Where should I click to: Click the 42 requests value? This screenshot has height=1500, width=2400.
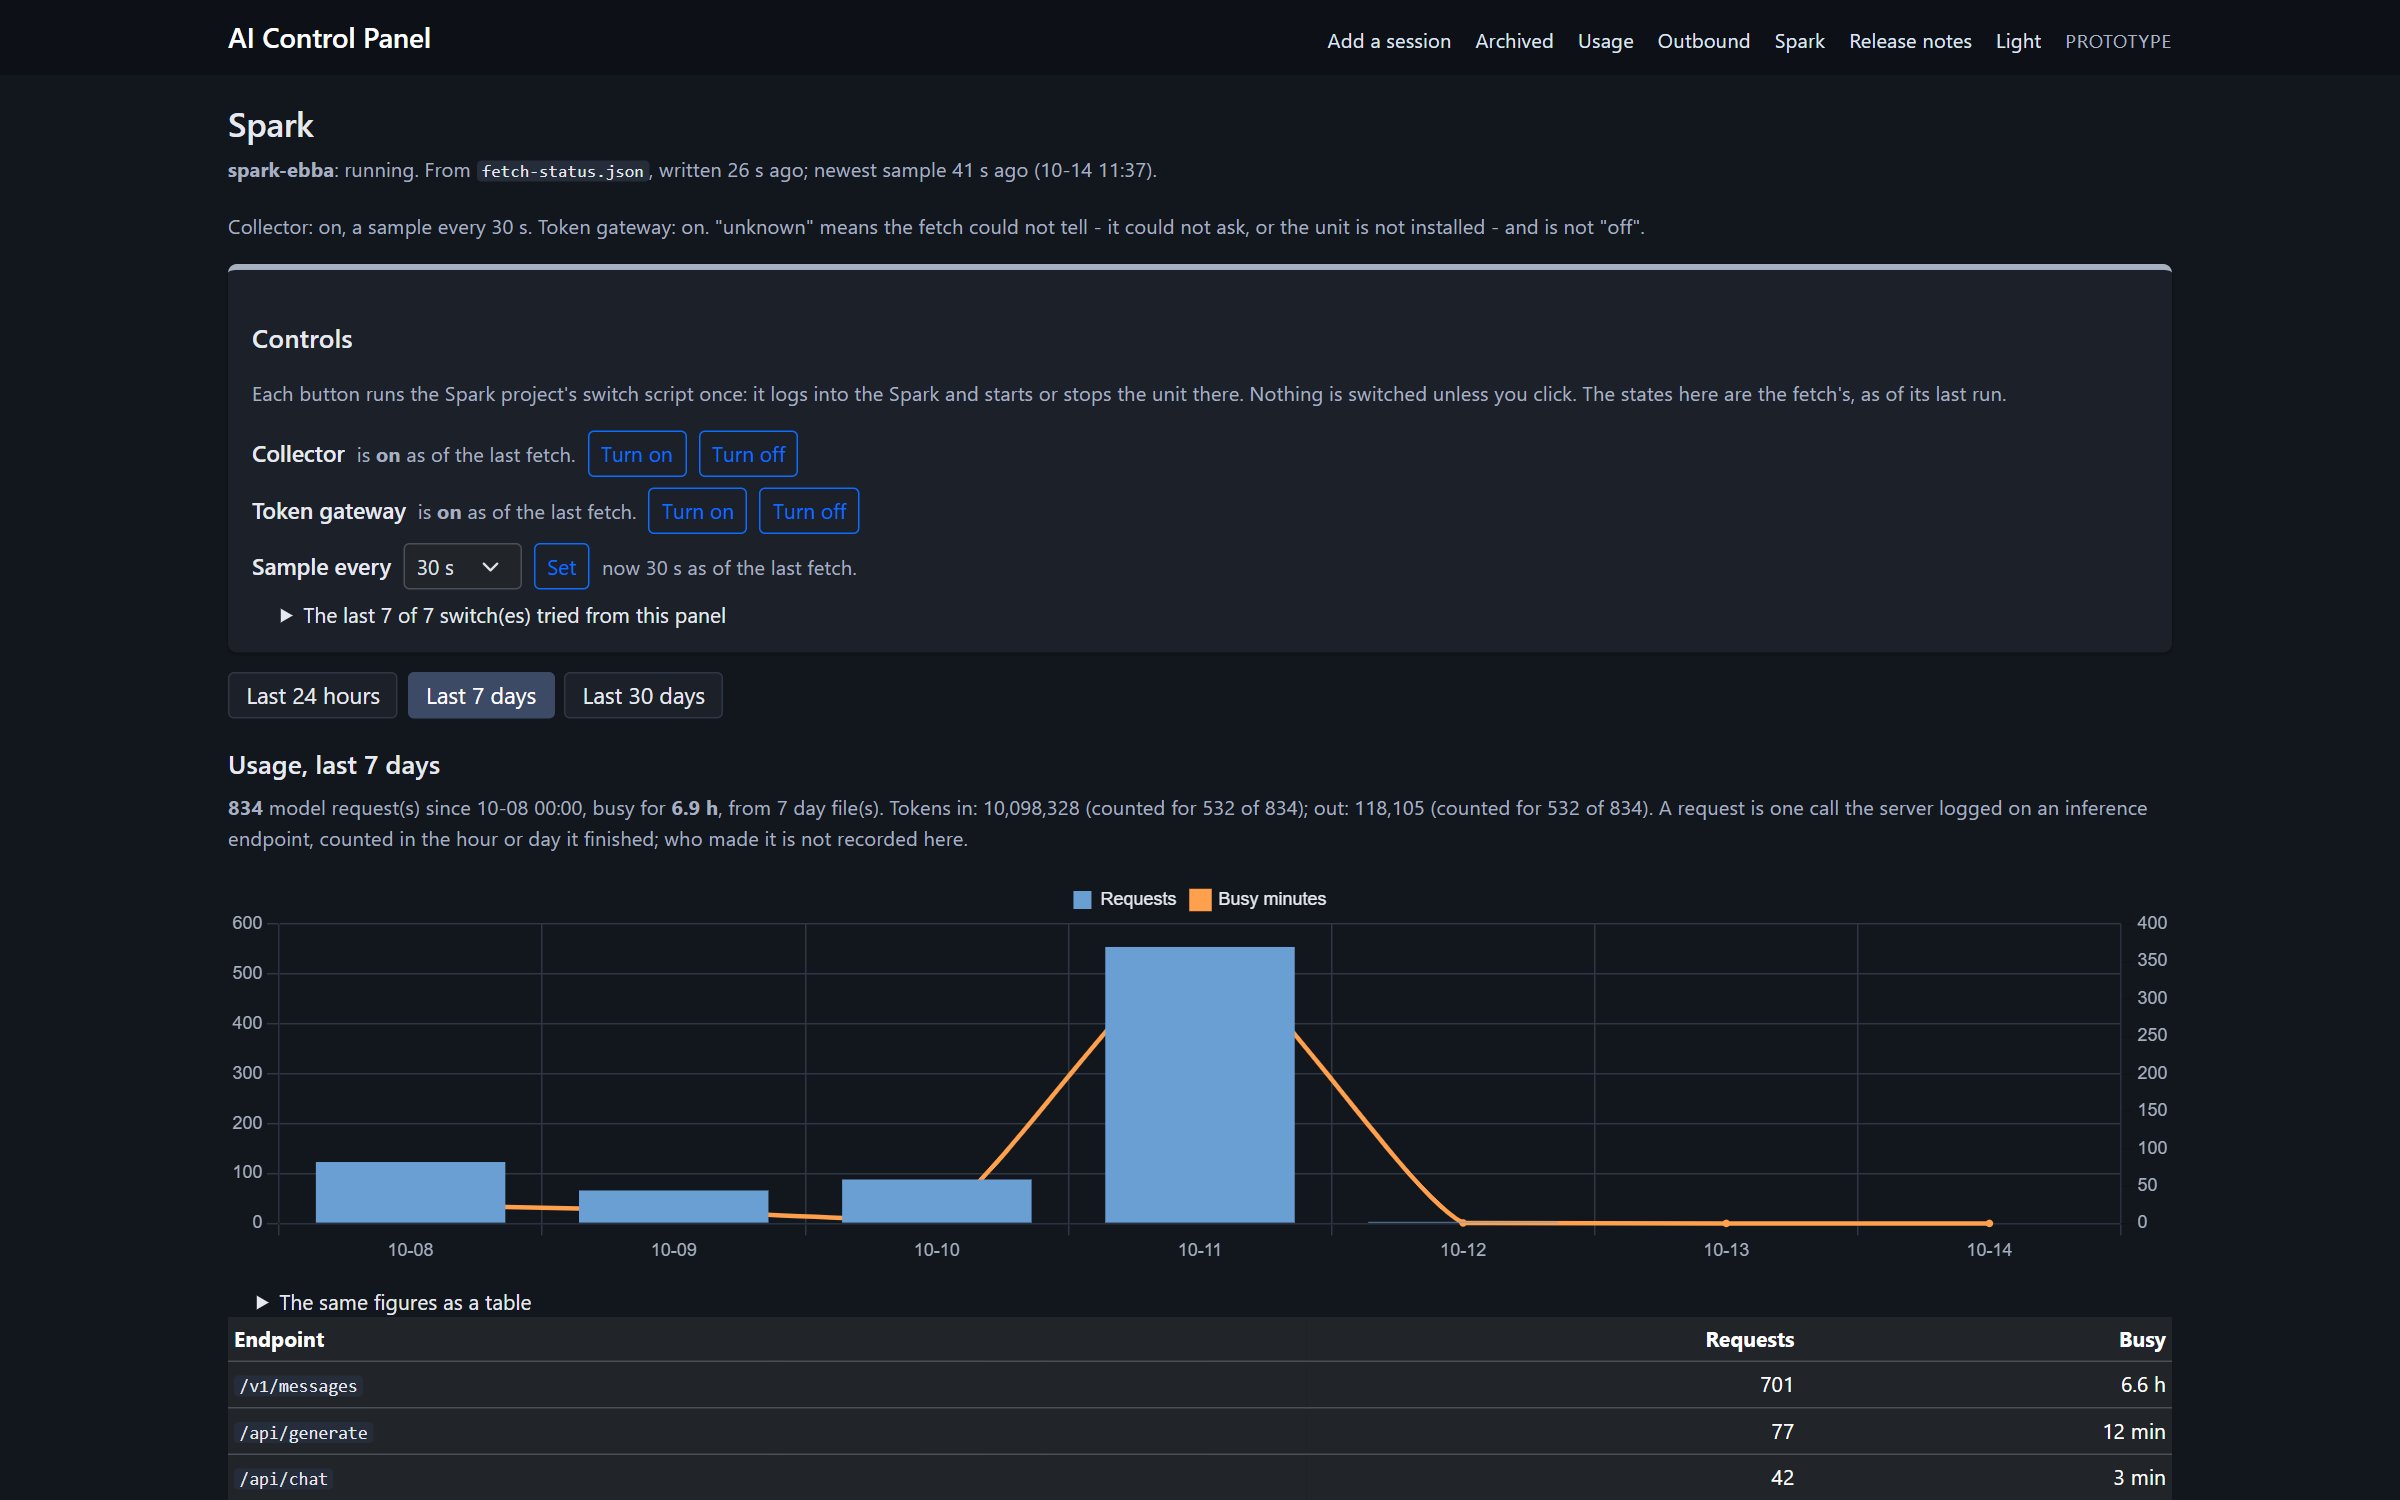pyautogui.click(x=1782, y=1477)
